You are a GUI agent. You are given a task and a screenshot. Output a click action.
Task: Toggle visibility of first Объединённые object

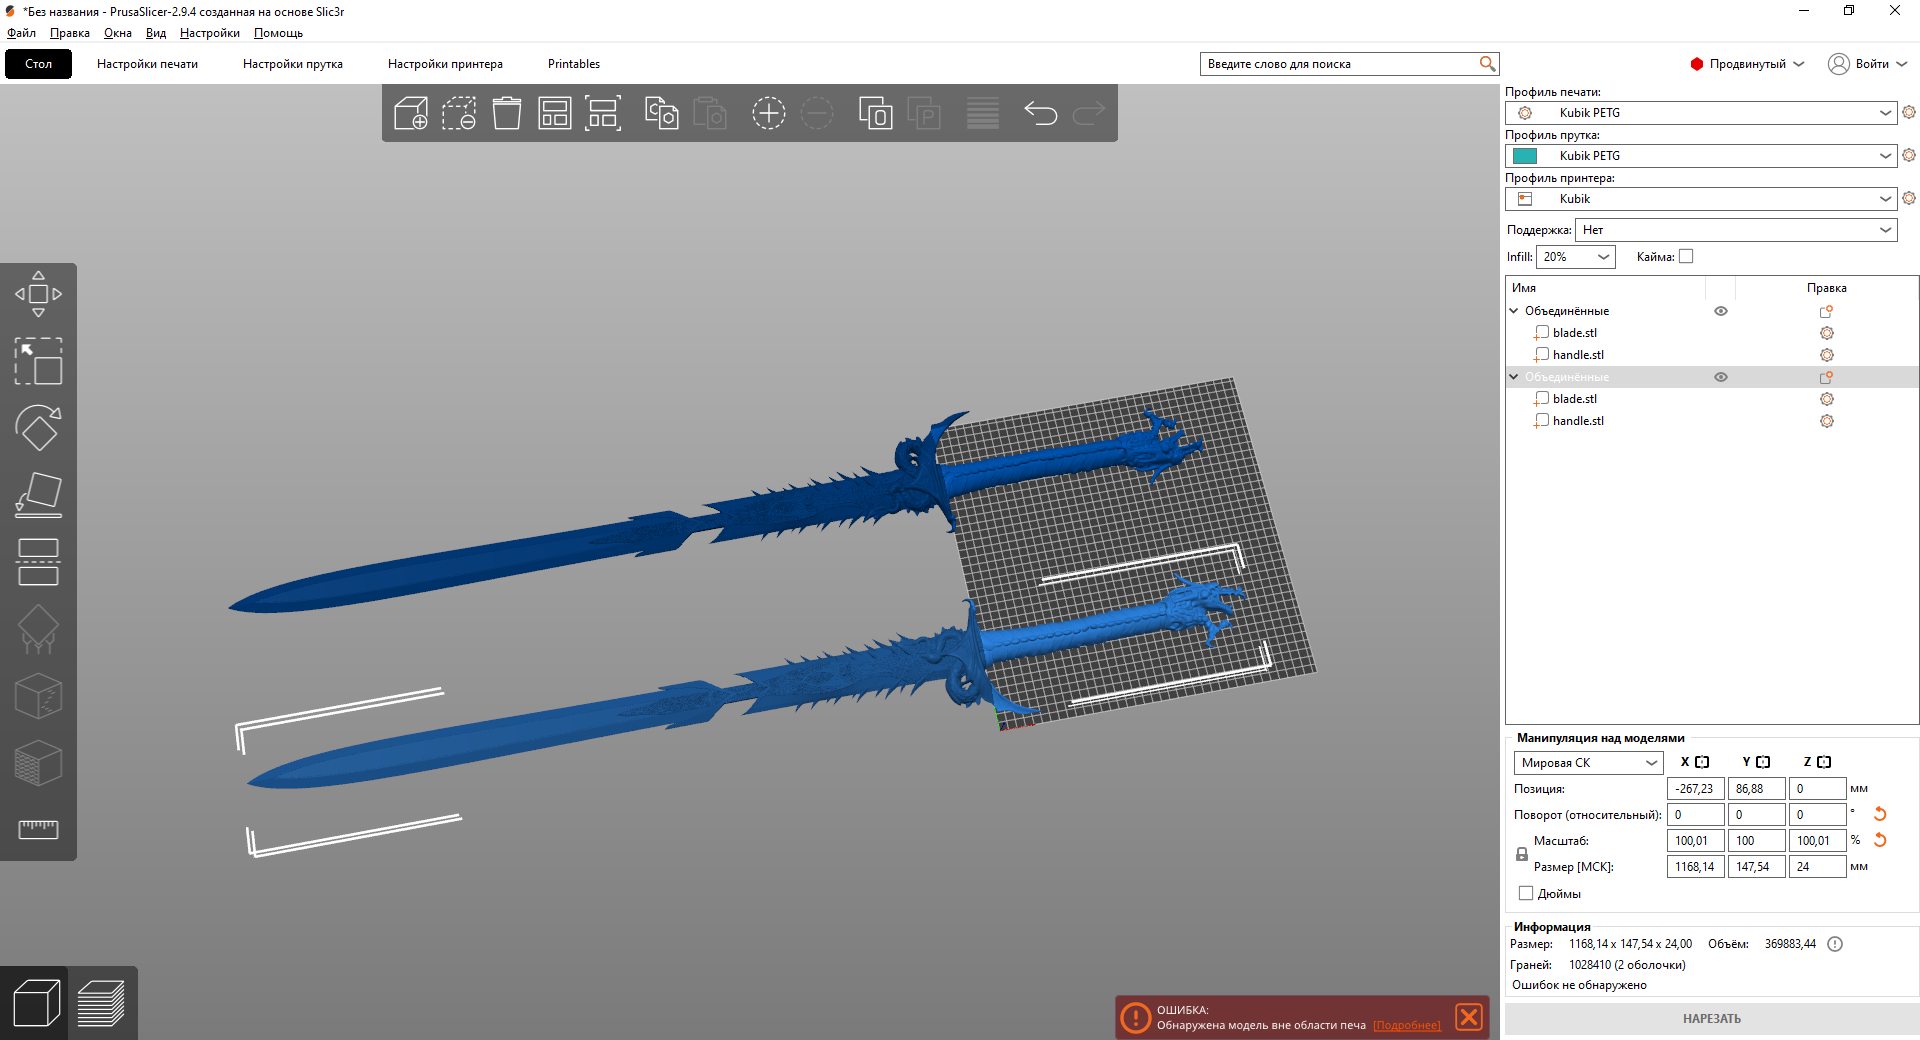(1721, 311)
